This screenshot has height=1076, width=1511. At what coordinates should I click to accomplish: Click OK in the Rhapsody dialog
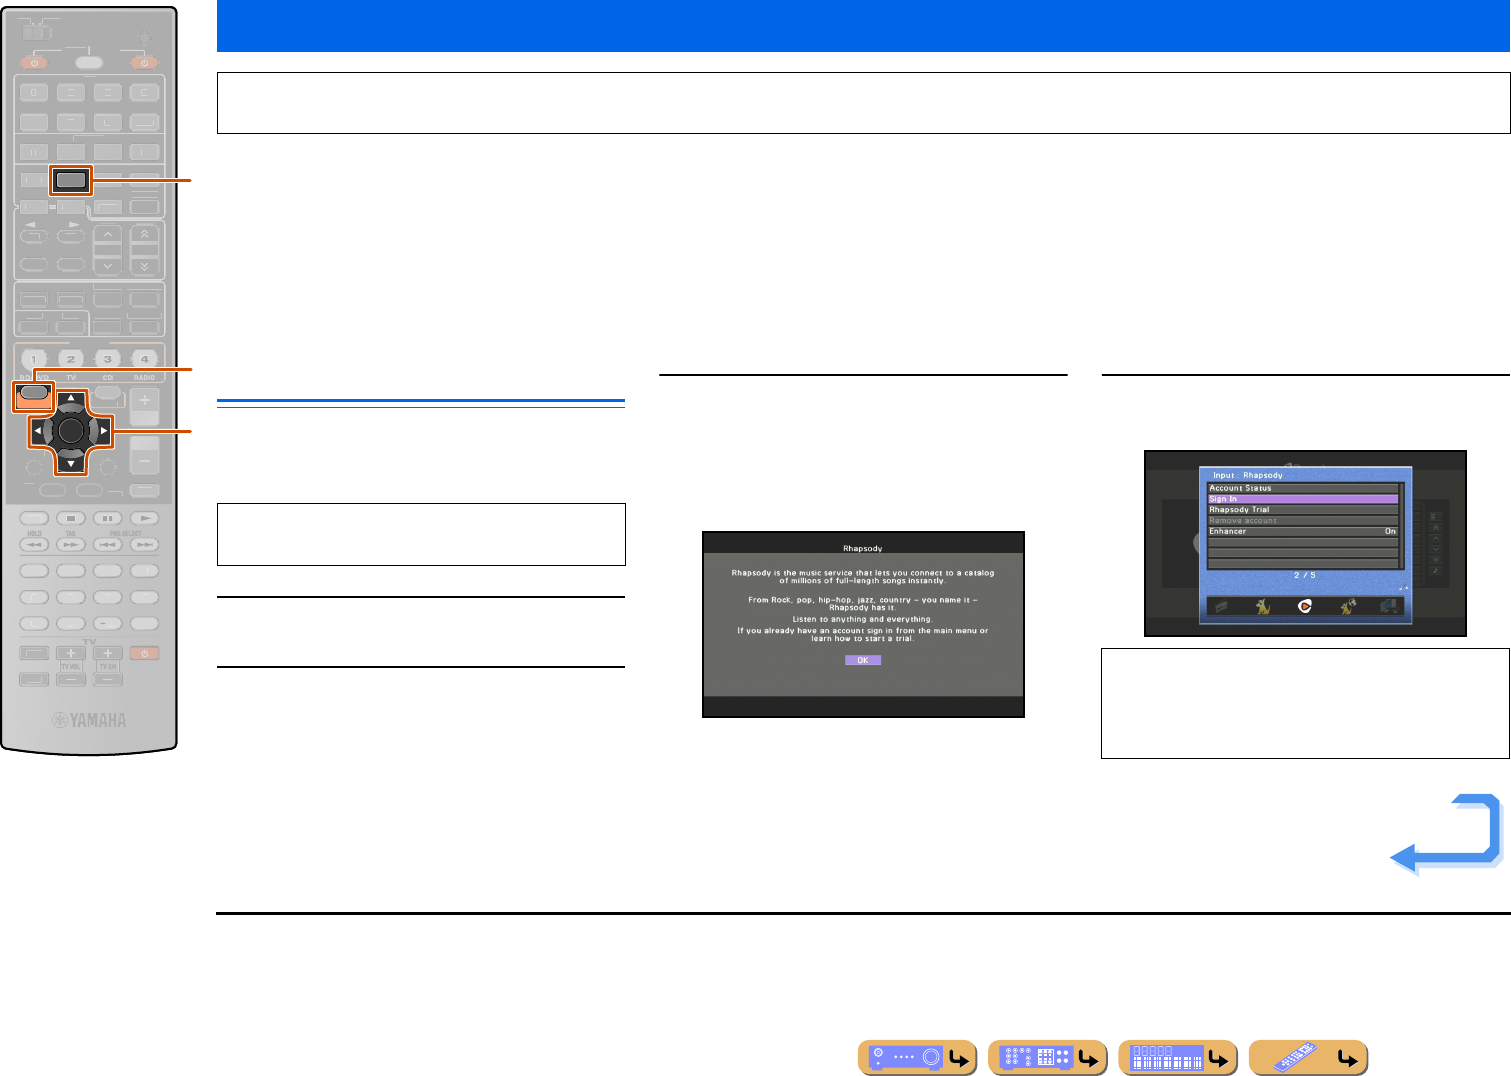[862, 660]
